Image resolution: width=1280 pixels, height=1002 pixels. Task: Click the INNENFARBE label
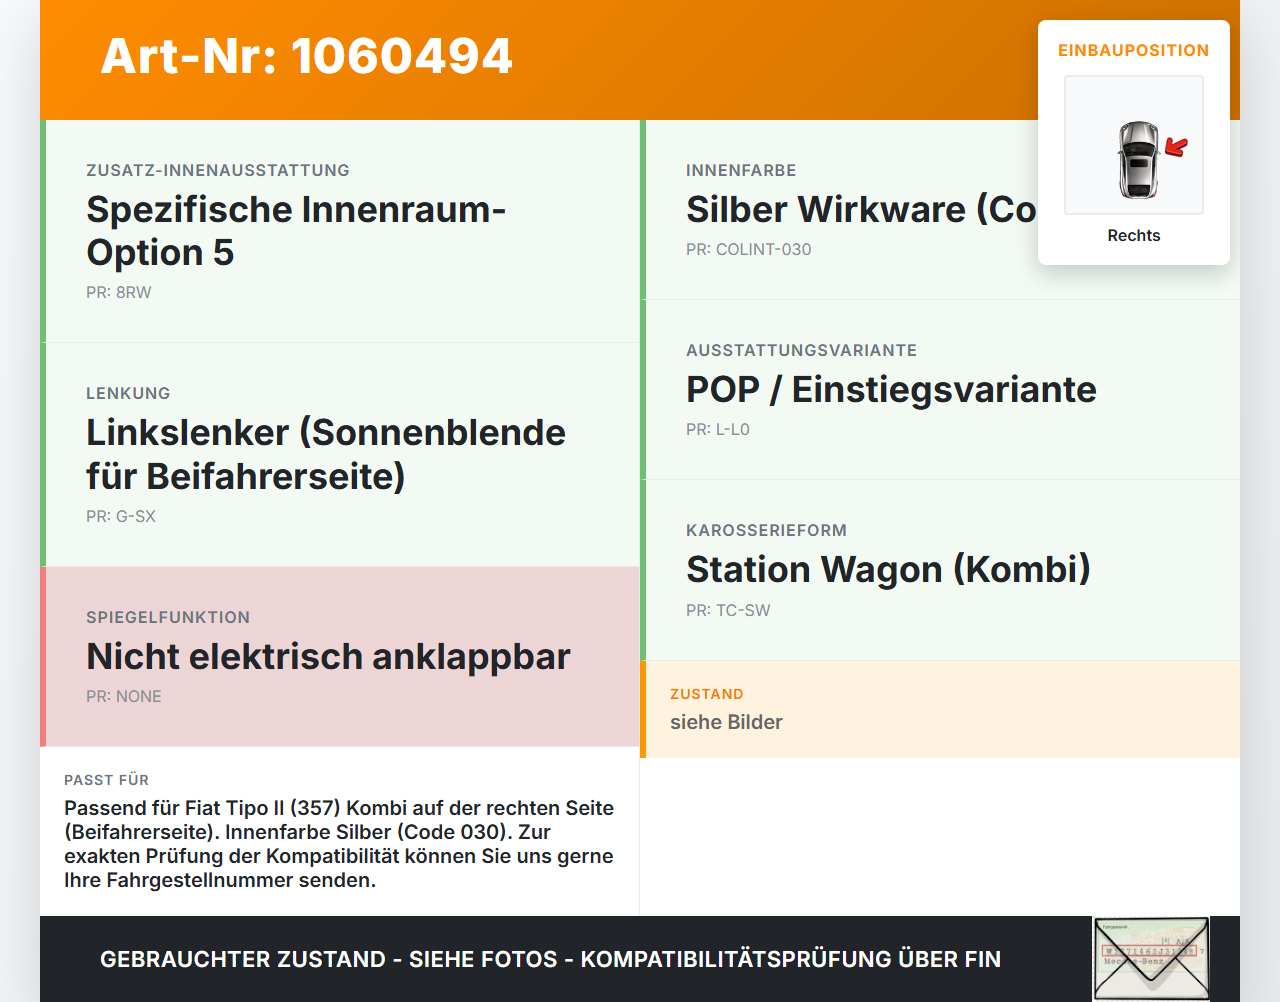(x=741, y=170)
